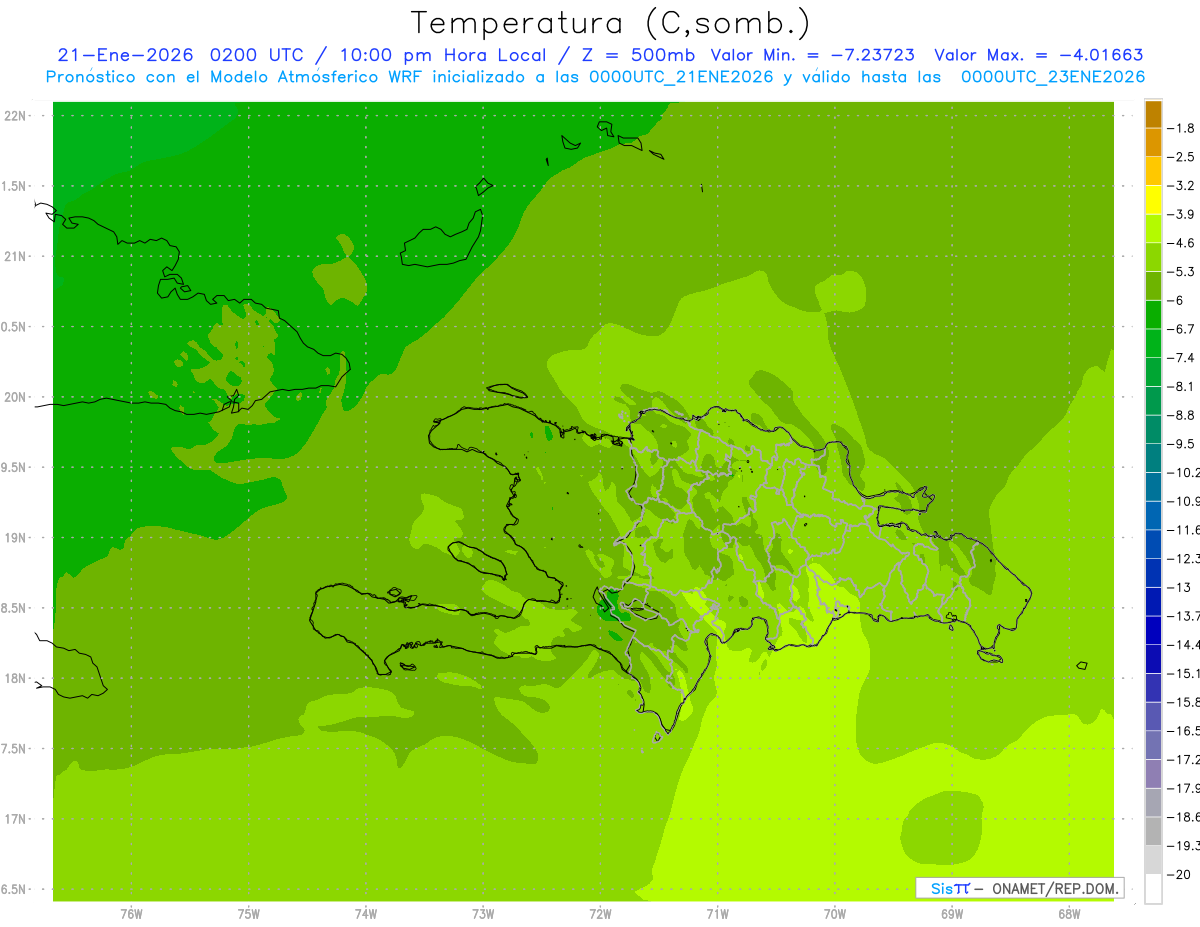Viewport: 1200px width, 927px height.
Task: Click the "72W" longitude label
Action: click(x=600, y=913)
